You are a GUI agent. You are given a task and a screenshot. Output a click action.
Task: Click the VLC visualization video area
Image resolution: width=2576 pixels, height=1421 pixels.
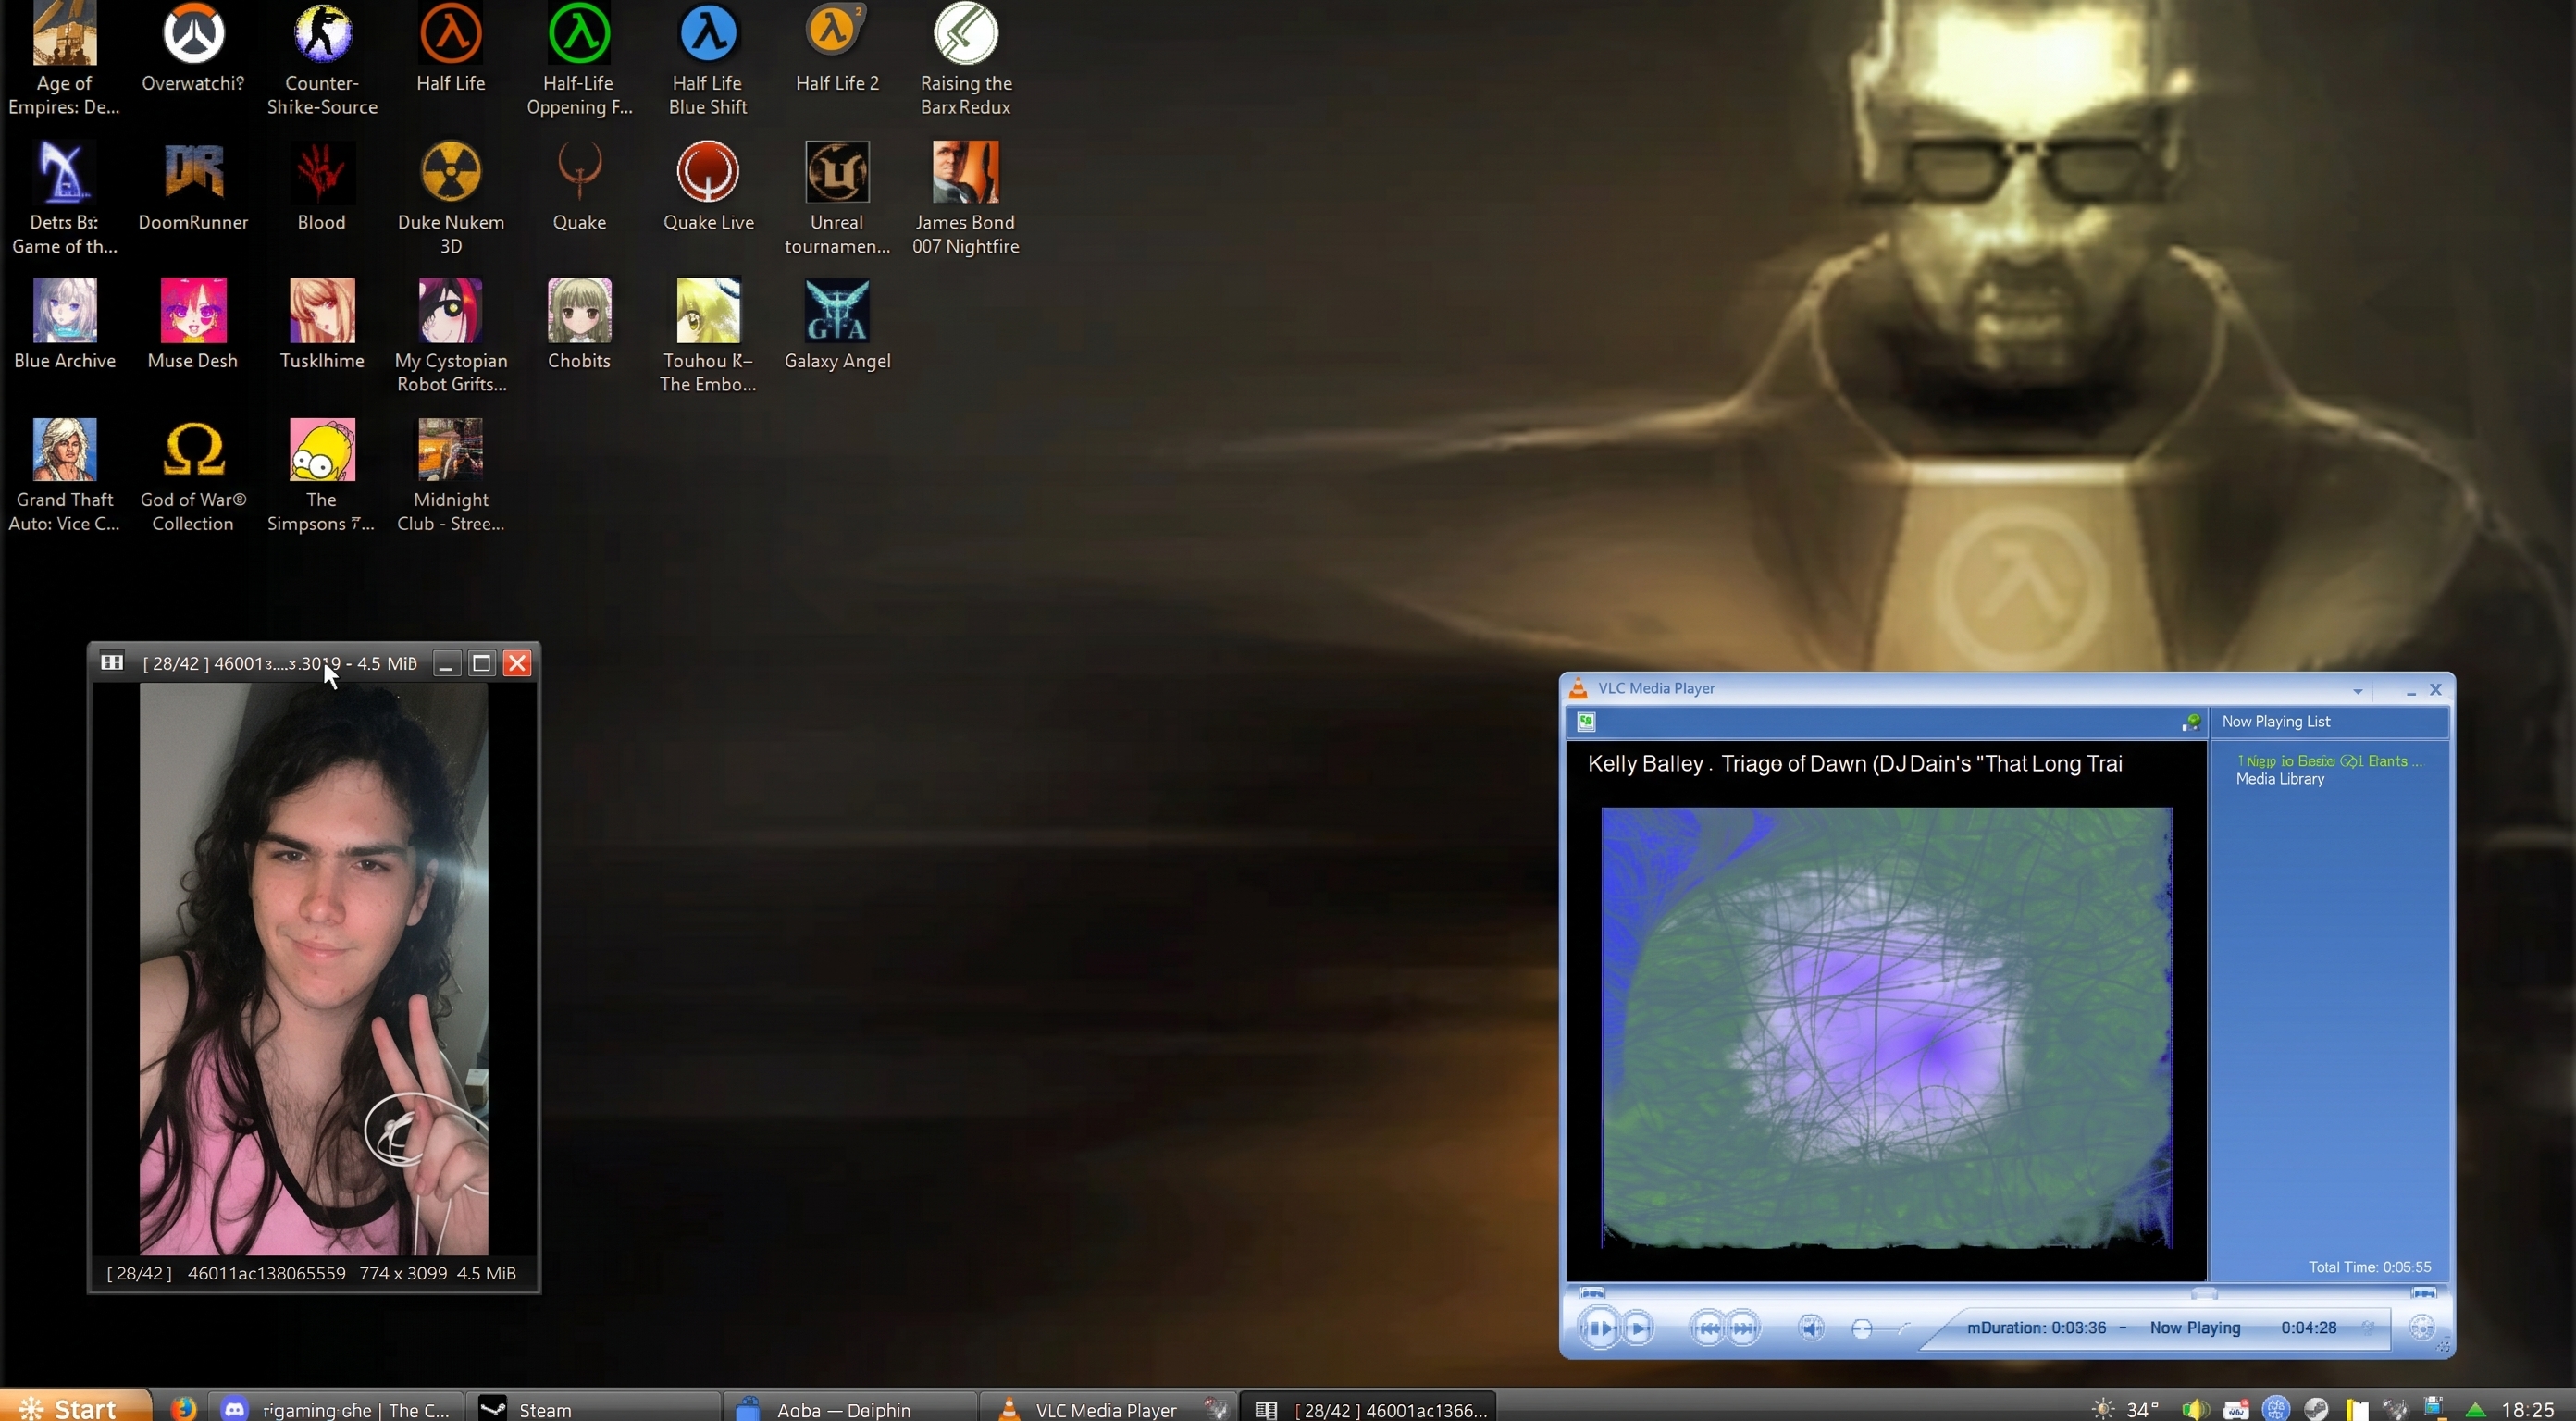pyautogui.click(x=1886, y=1027)
